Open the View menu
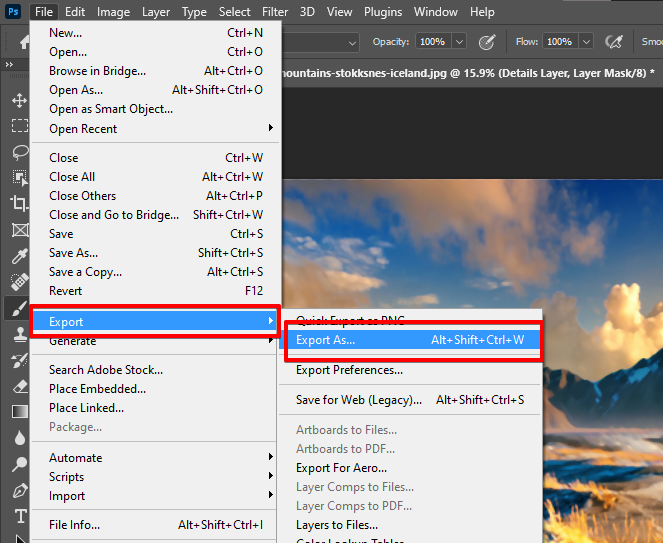 (x=340, y=12)
